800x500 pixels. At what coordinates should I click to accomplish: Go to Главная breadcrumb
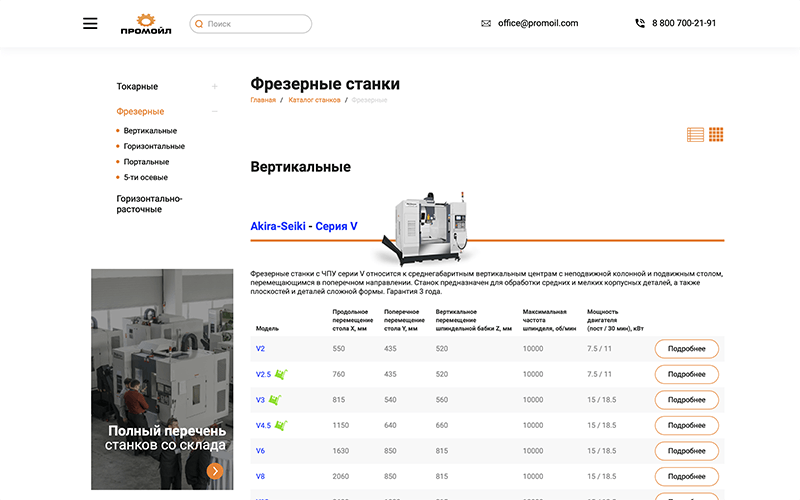(x=263, y=100)
